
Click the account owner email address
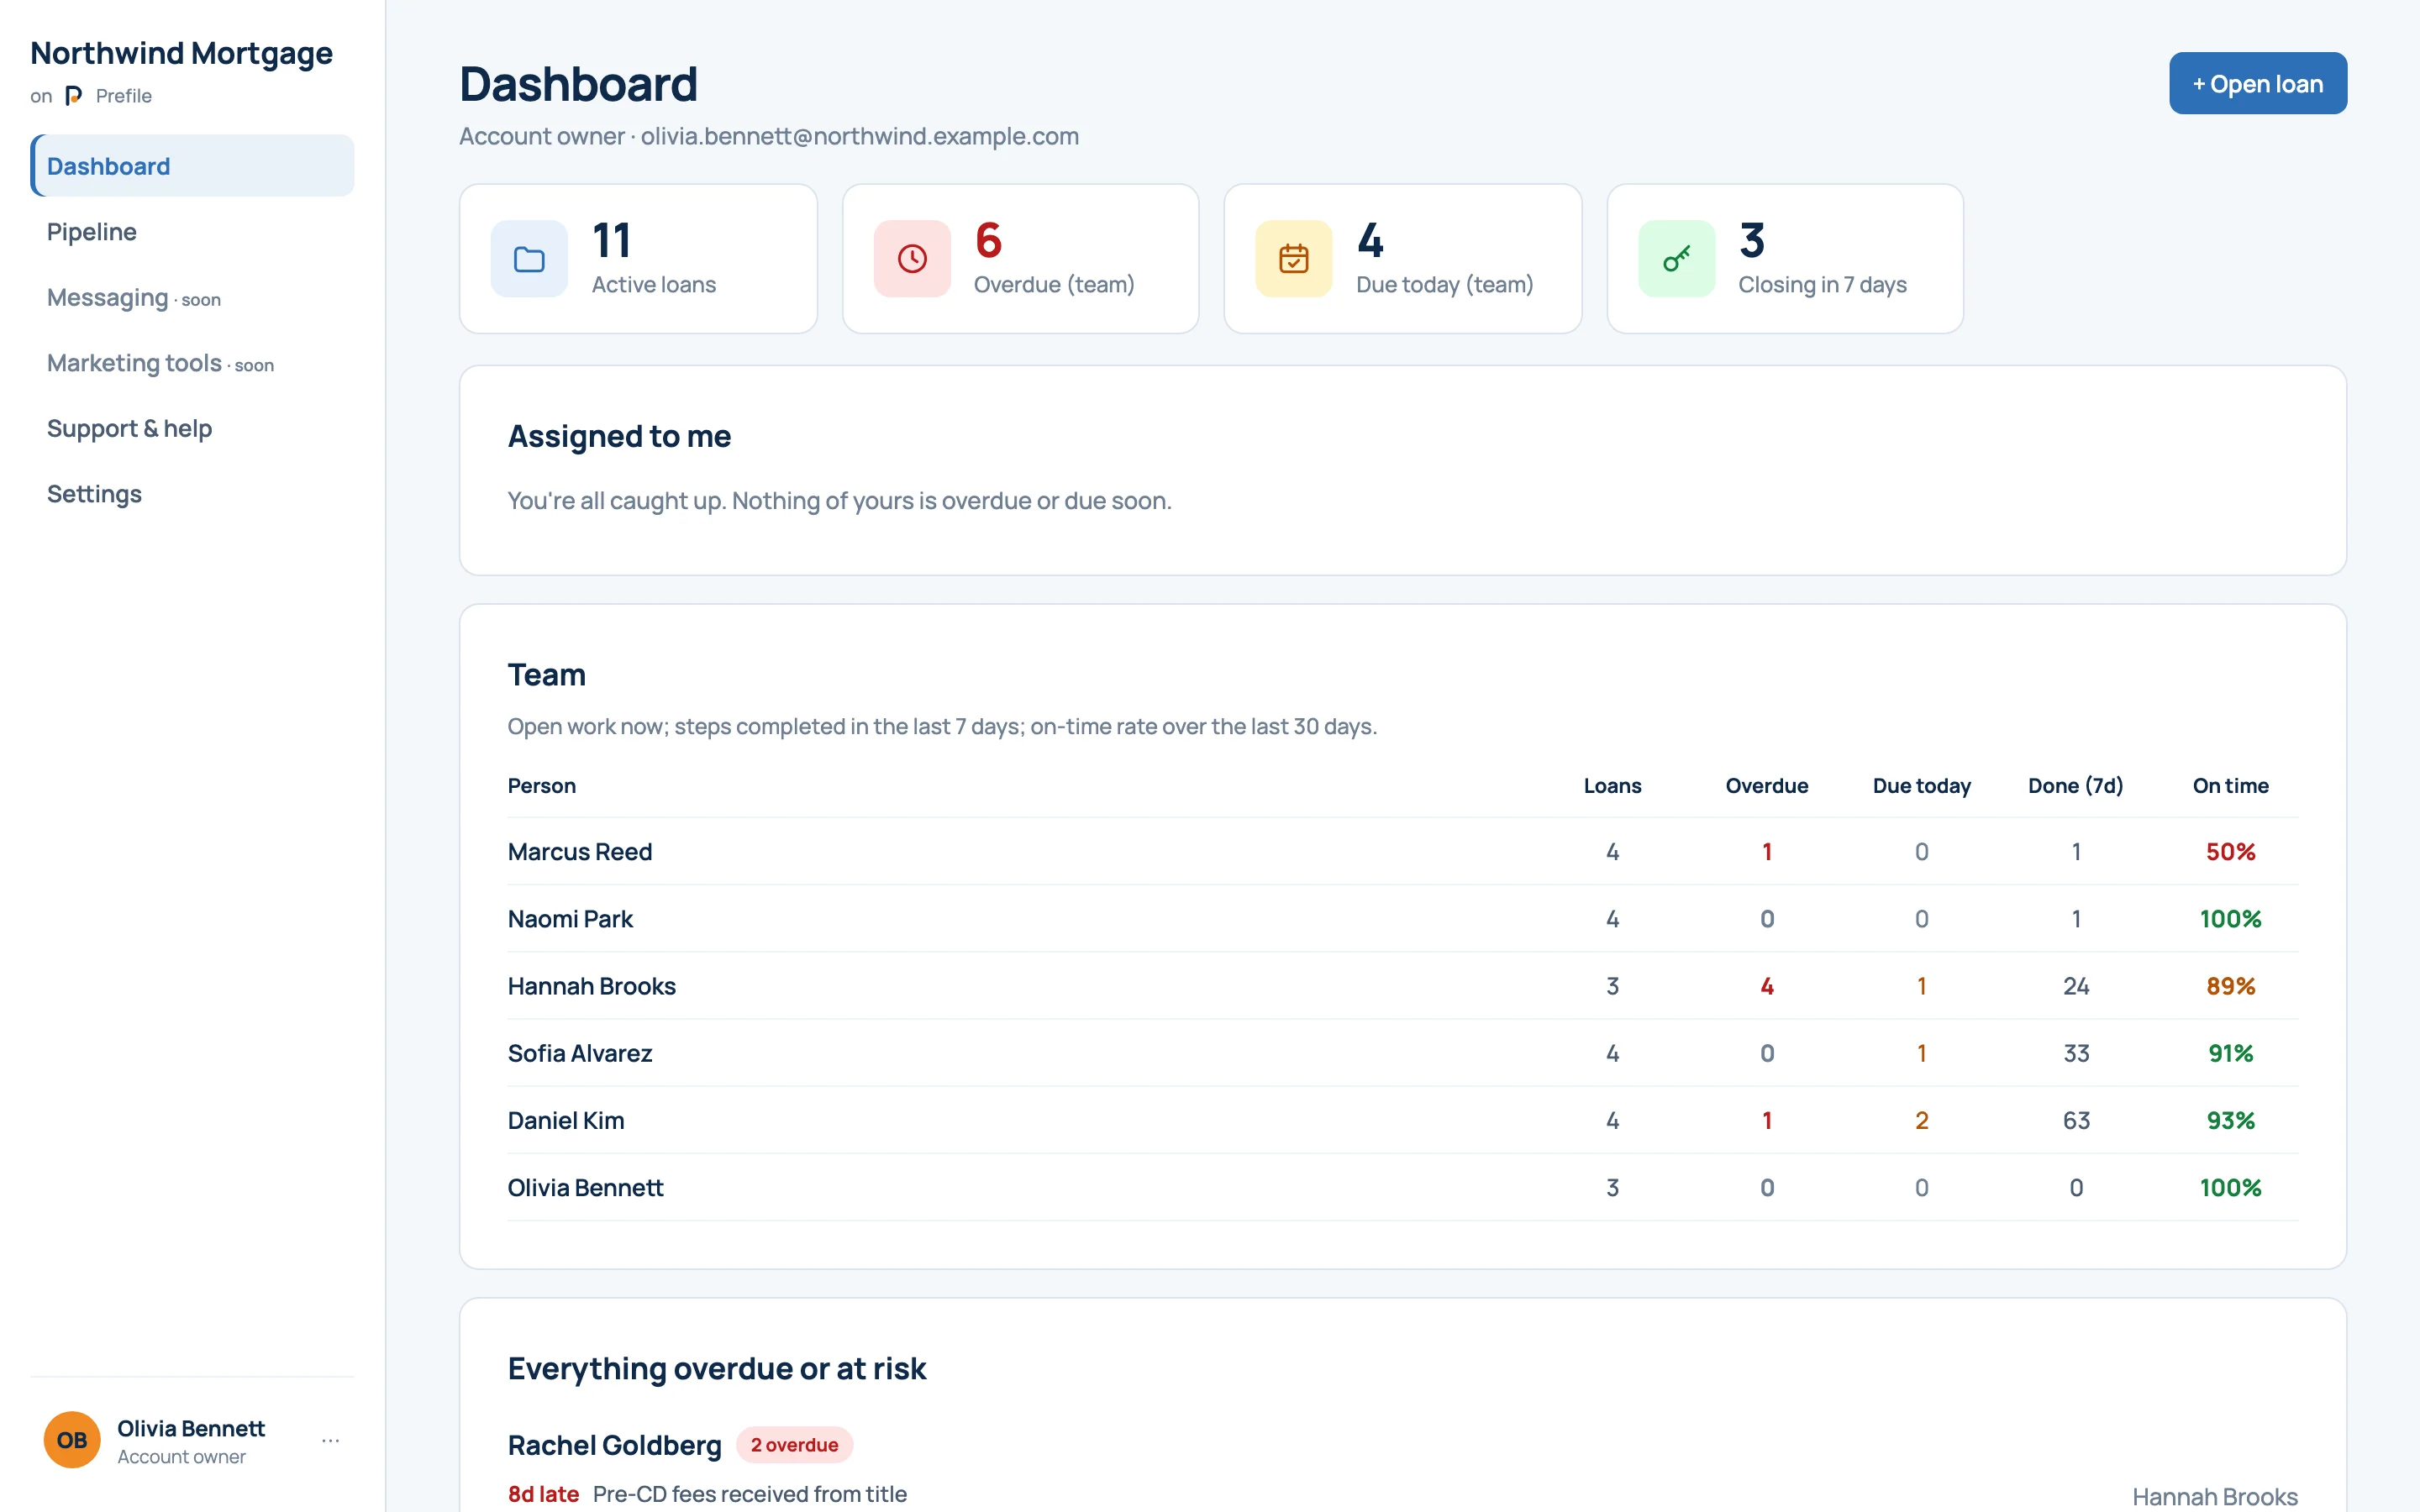(860, 136)
